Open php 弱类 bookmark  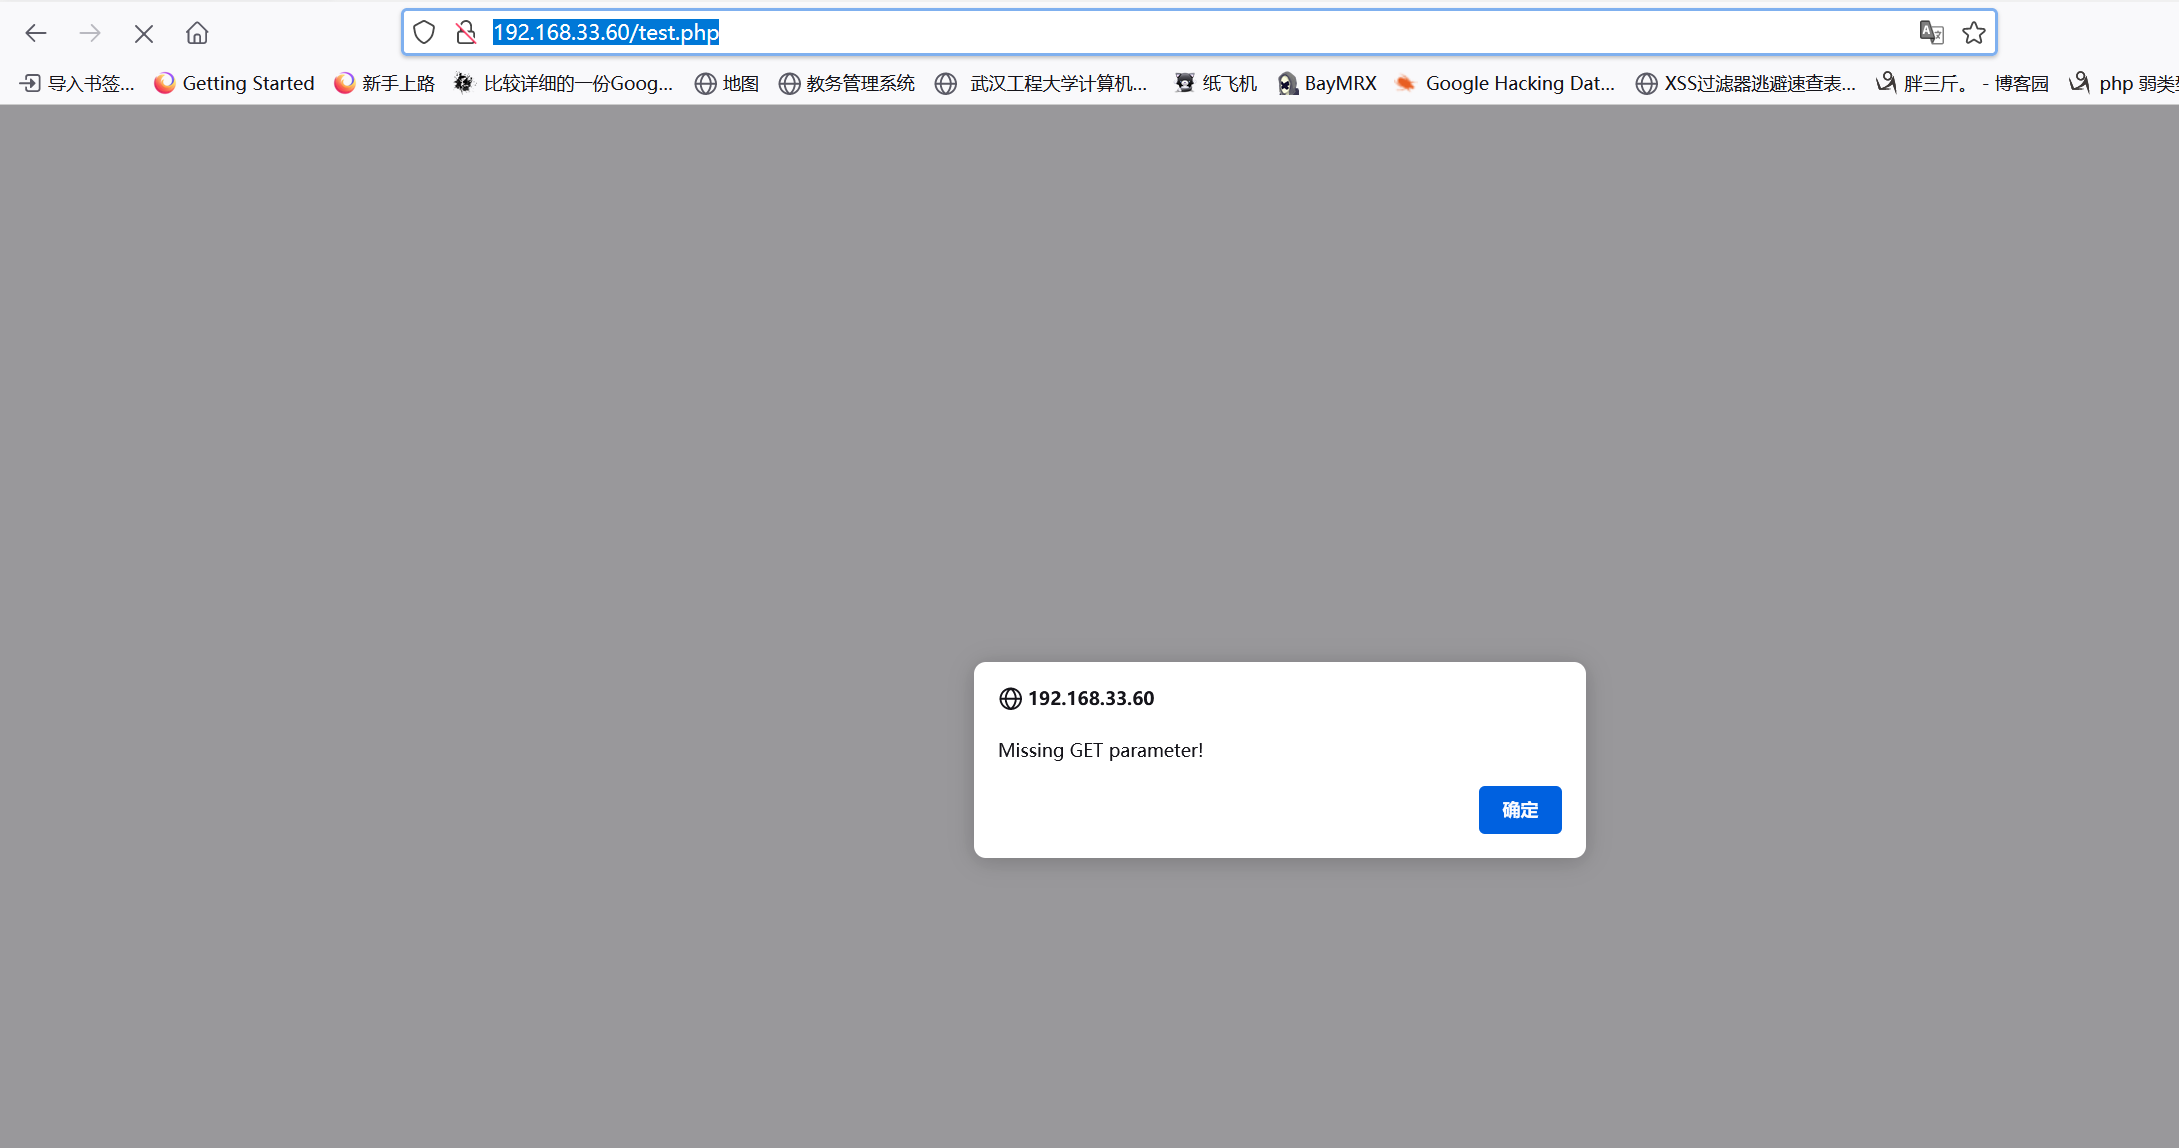point(2124,83)
